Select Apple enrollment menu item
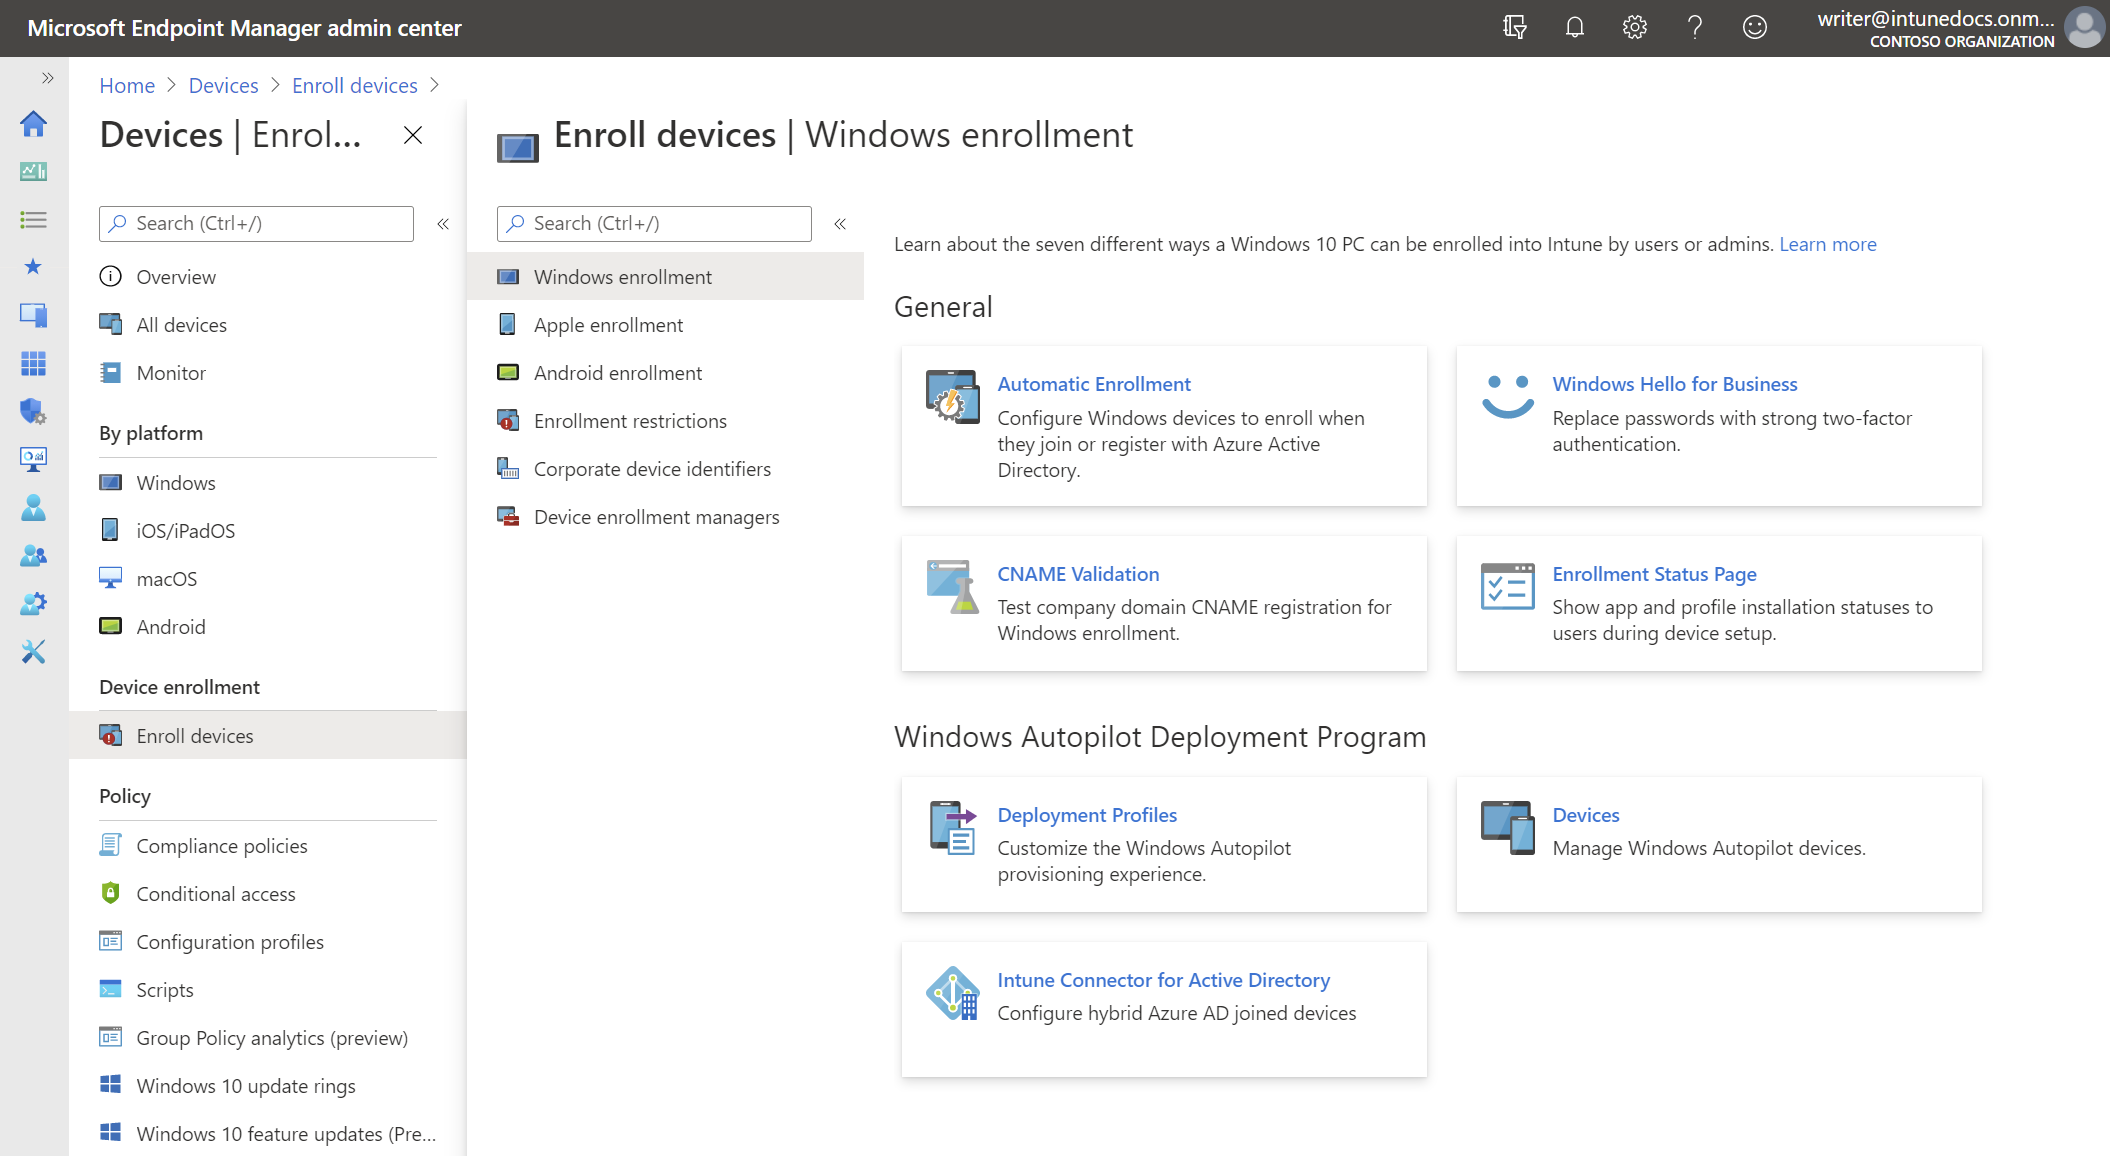 pos(608,325)
